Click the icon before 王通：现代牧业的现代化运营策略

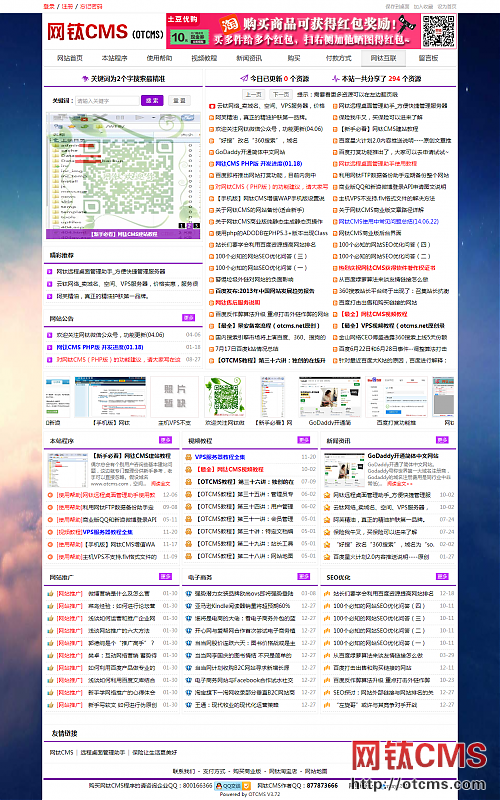tap(189, 705)
